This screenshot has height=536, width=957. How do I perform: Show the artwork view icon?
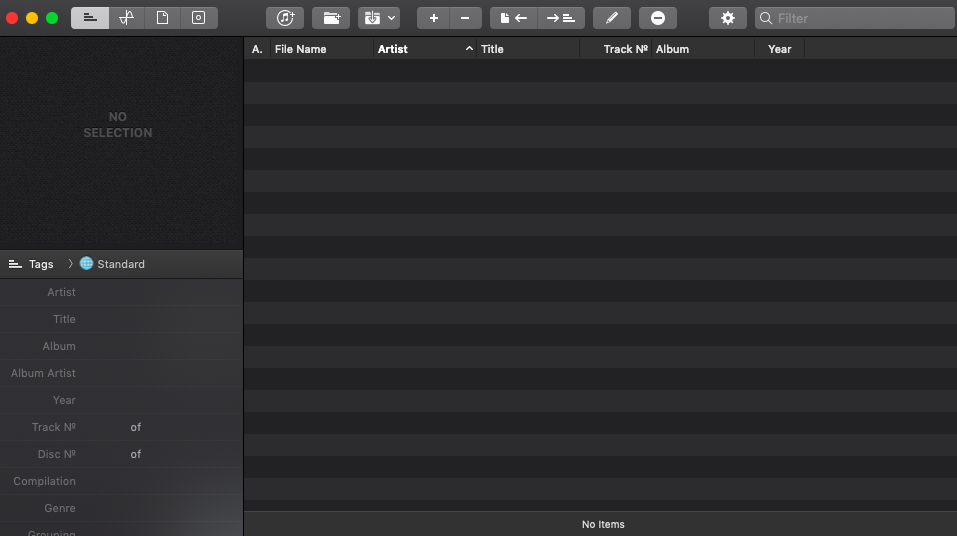[198, 18]
